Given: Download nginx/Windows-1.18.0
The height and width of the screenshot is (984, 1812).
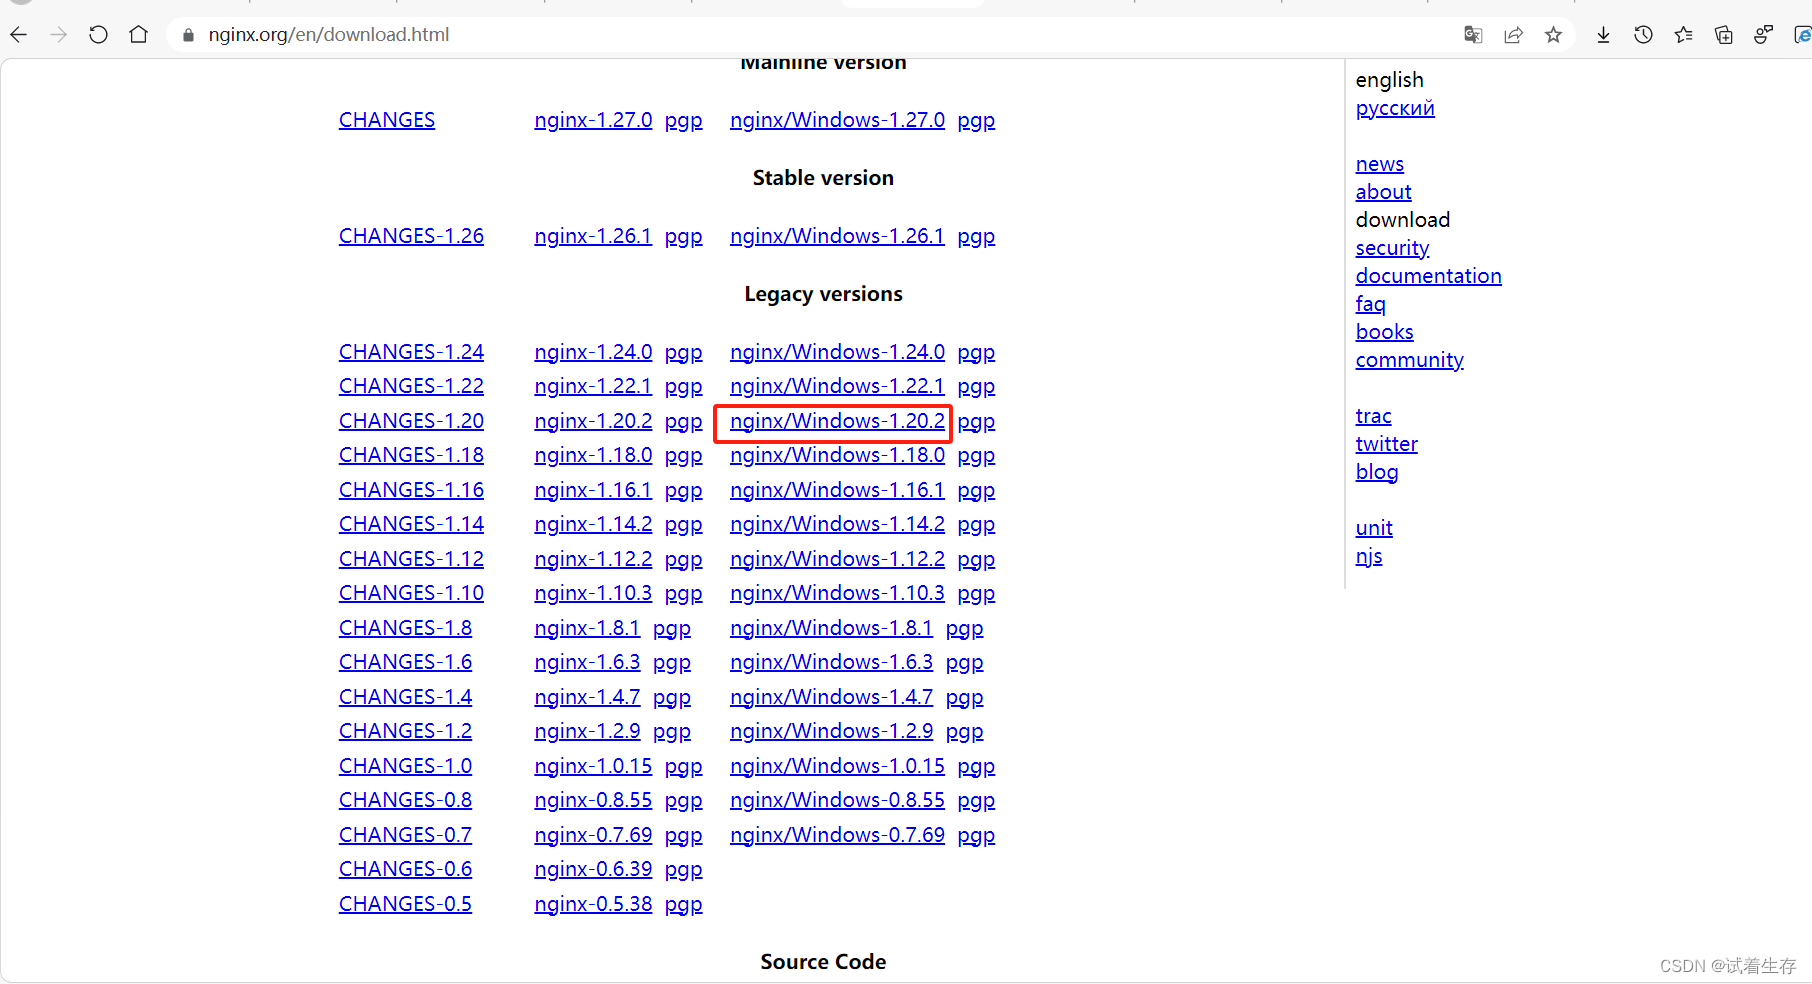Looking at the screenshot, I should pos(837,455).
